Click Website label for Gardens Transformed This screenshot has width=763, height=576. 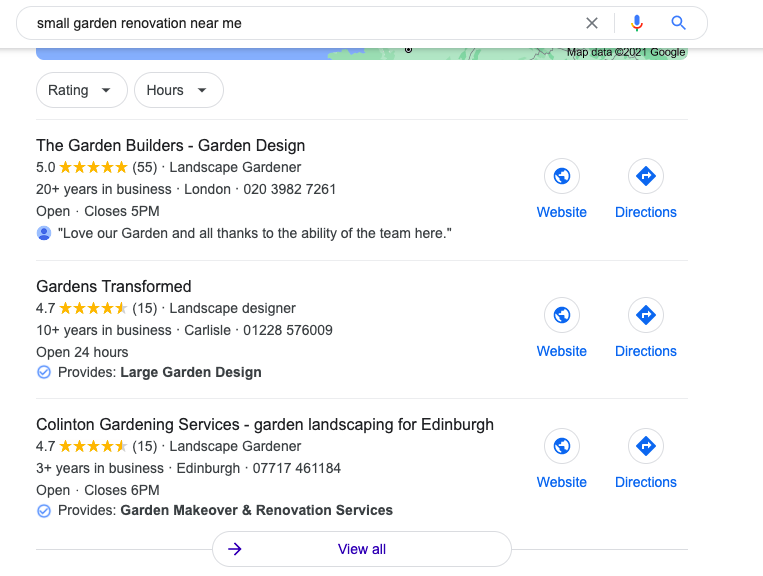tap(562, 351)
